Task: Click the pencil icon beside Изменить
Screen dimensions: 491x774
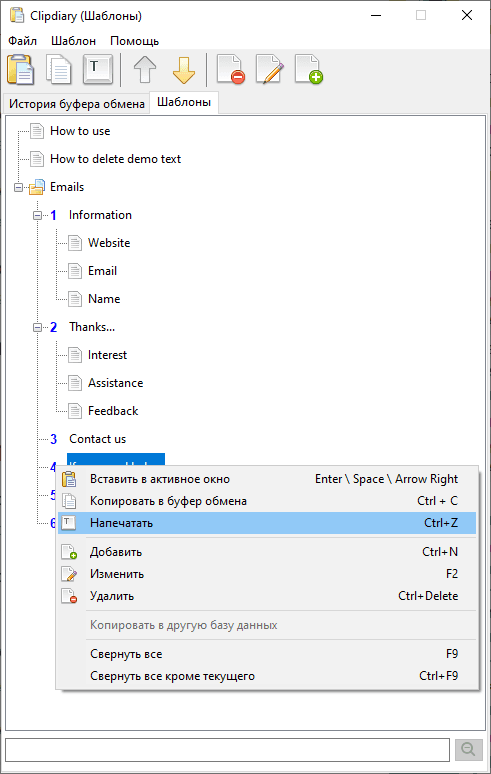Action: tap(69, 574)
